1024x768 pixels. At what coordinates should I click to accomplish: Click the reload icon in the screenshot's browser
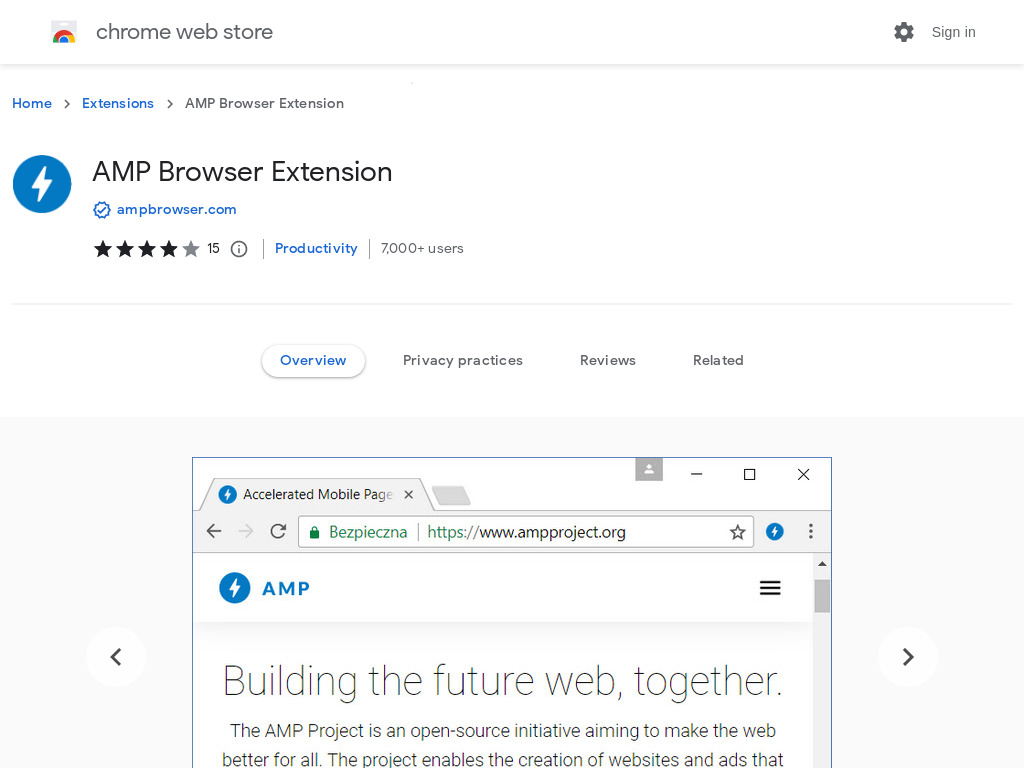pyautogui.click(x=278, y=531)
